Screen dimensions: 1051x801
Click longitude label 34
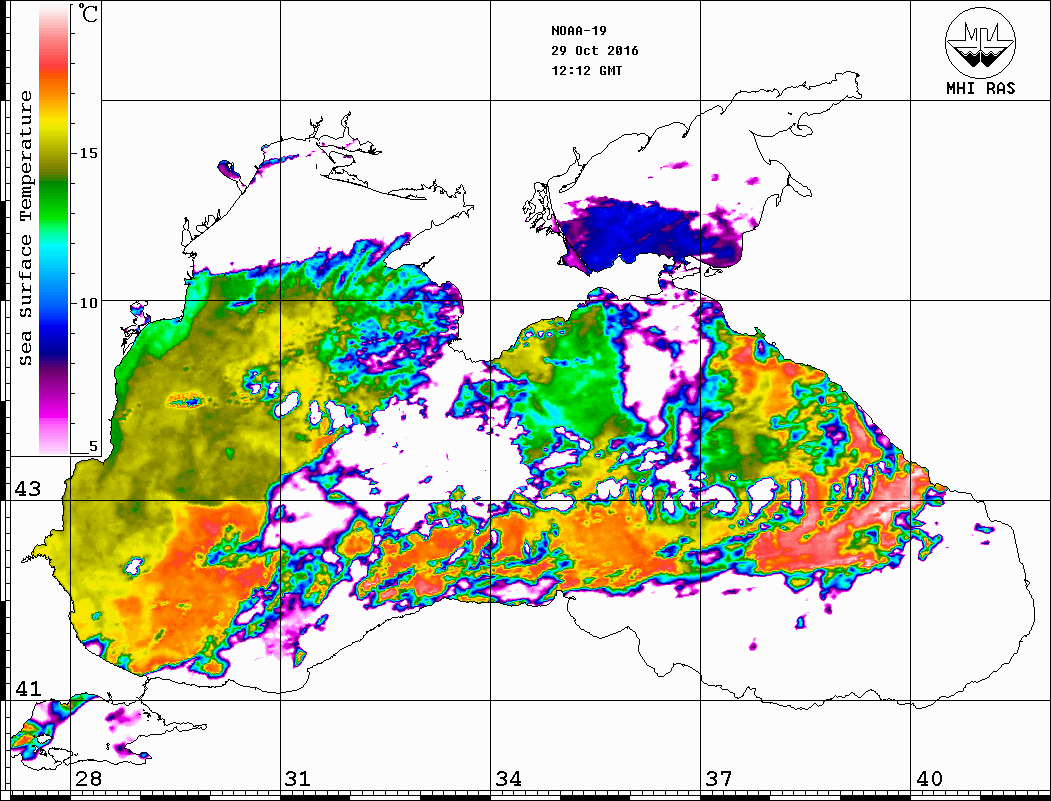point(508,779)
